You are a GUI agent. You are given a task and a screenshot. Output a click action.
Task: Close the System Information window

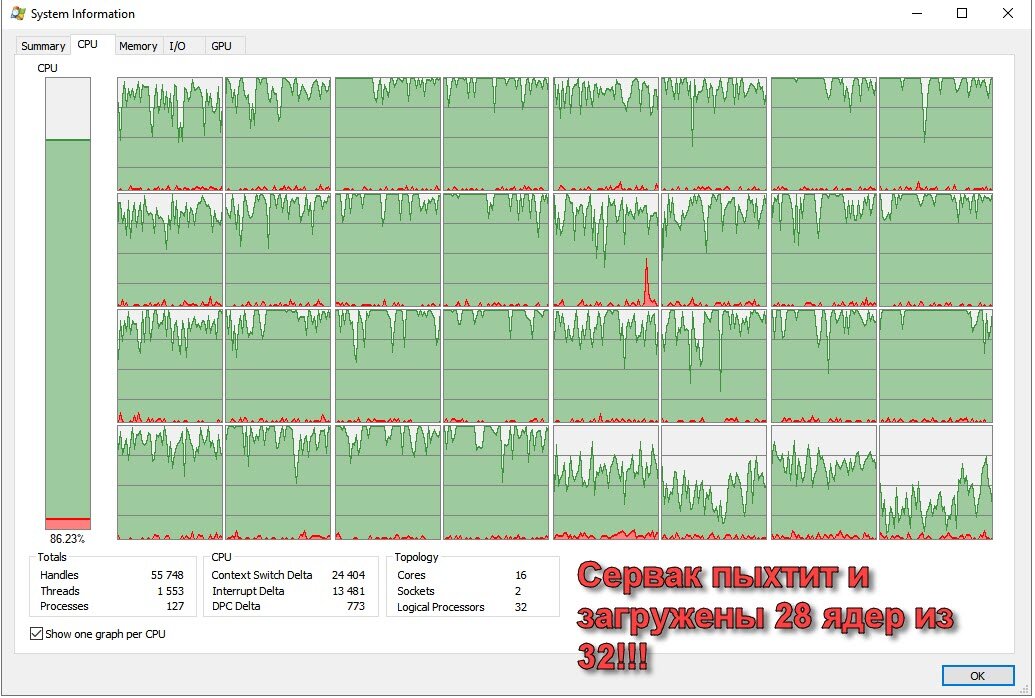[1008, 13]
